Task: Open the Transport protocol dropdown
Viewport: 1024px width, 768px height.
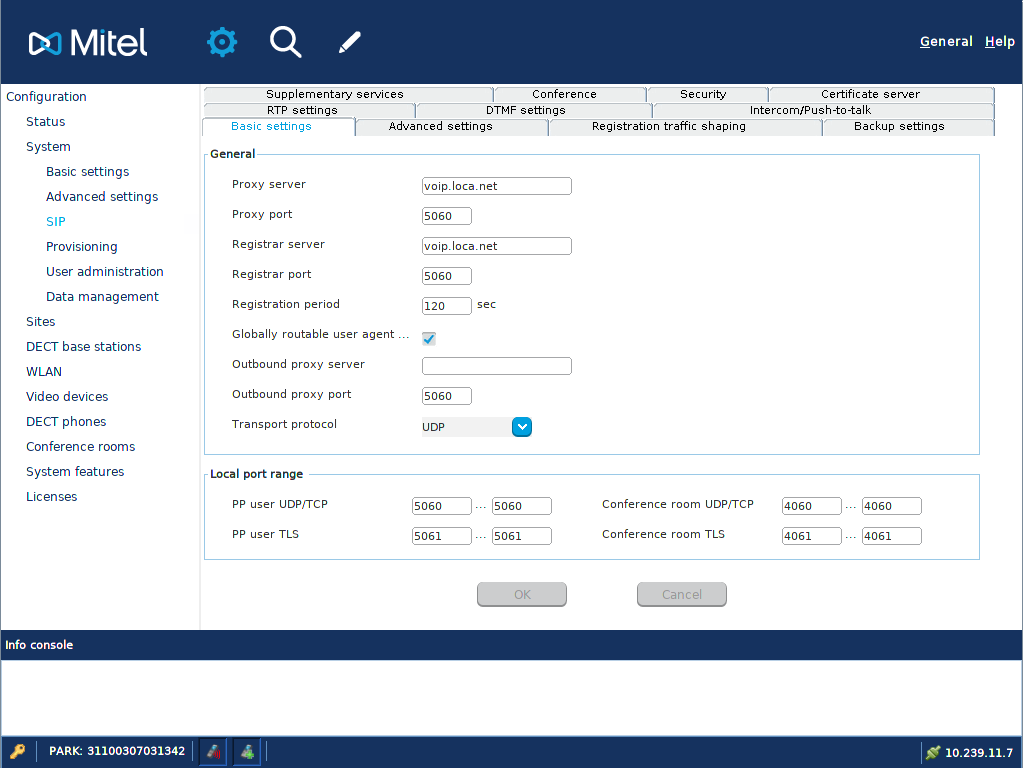Action: coord(521,427)
